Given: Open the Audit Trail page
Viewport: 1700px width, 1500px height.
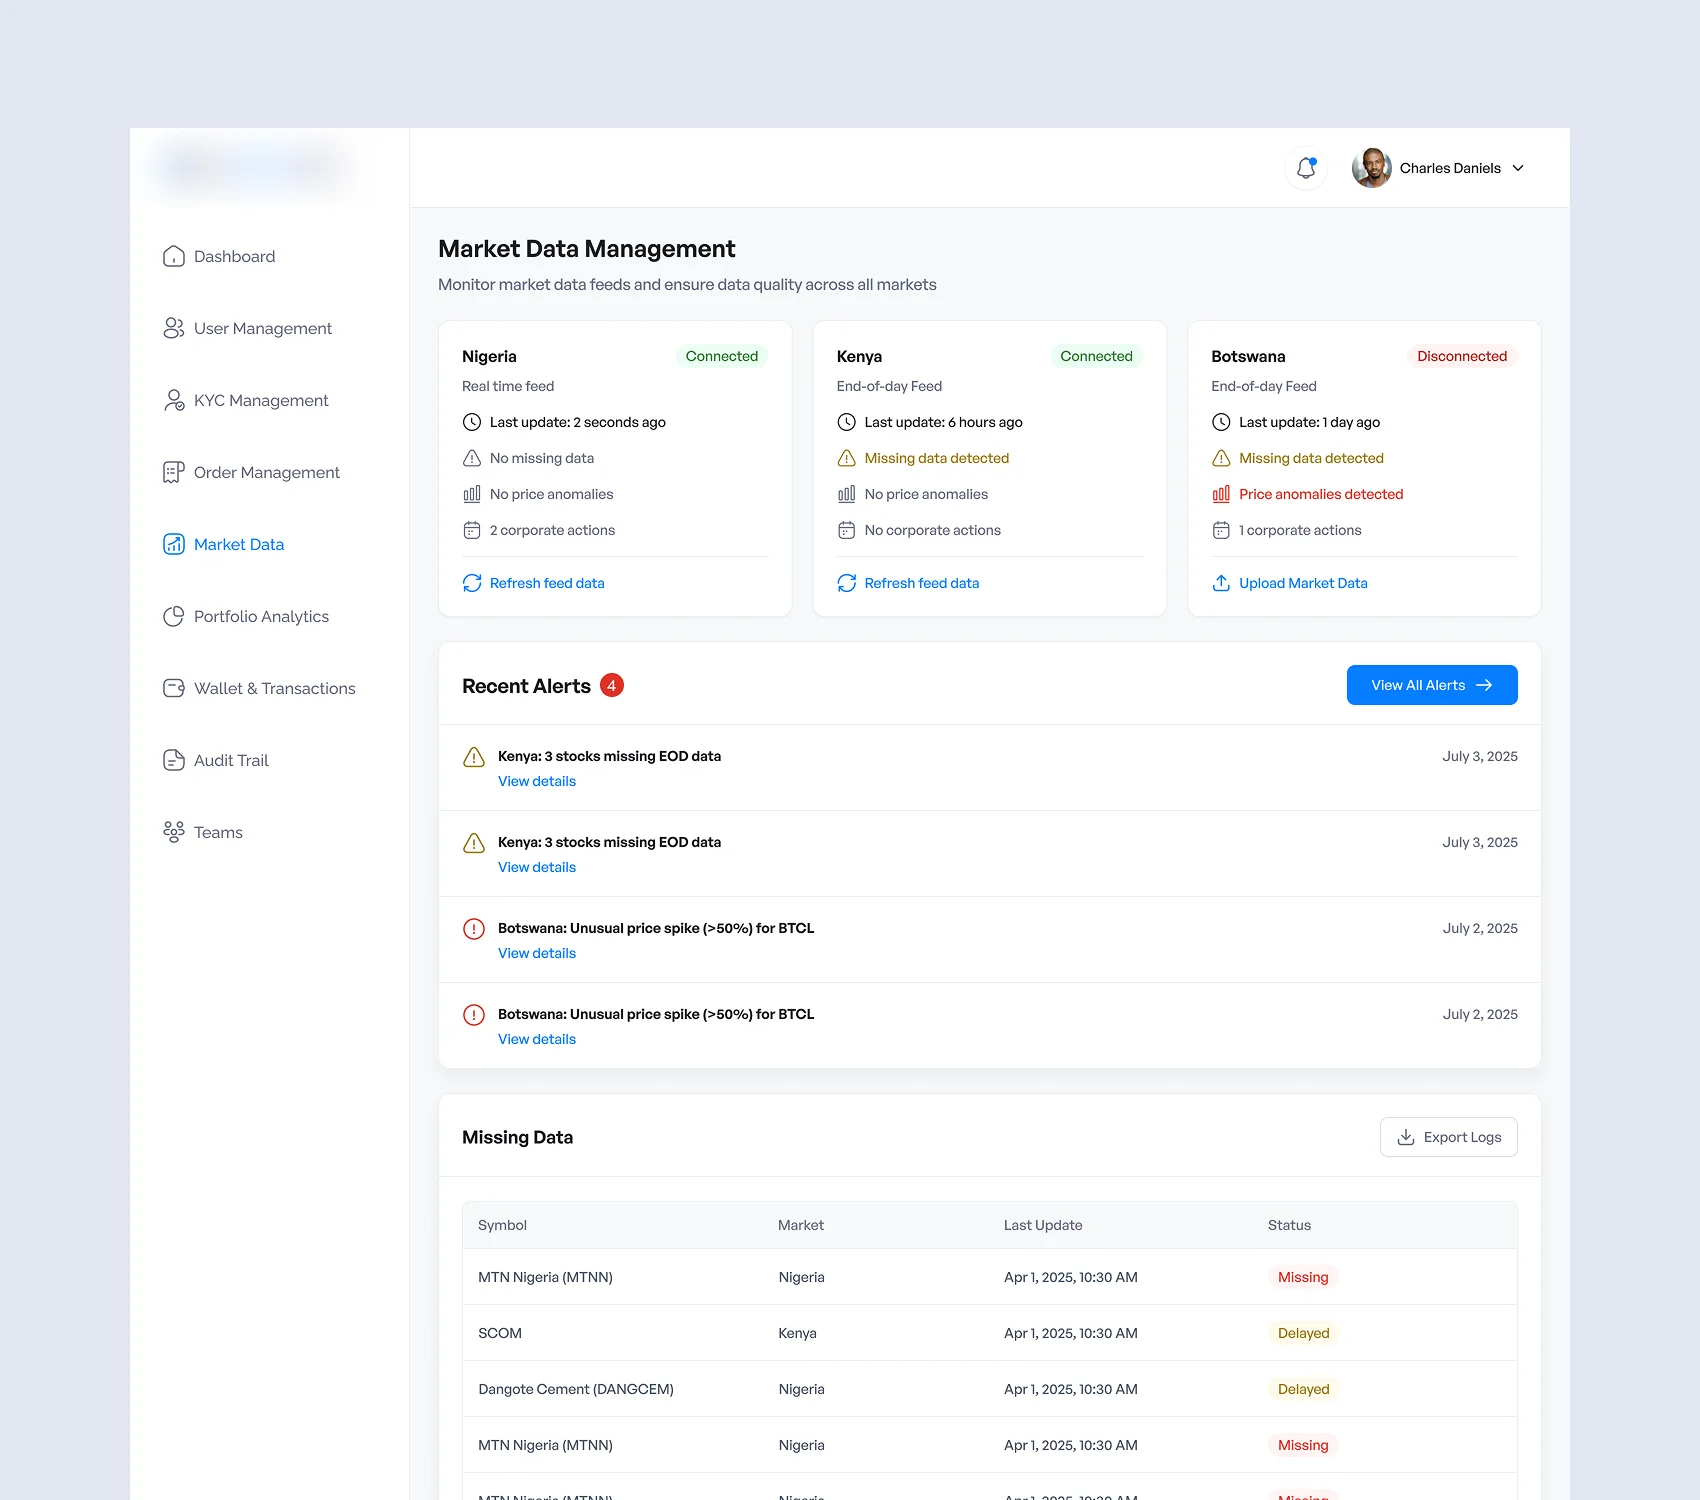Looking at the screenshot, I should [231, 760].
